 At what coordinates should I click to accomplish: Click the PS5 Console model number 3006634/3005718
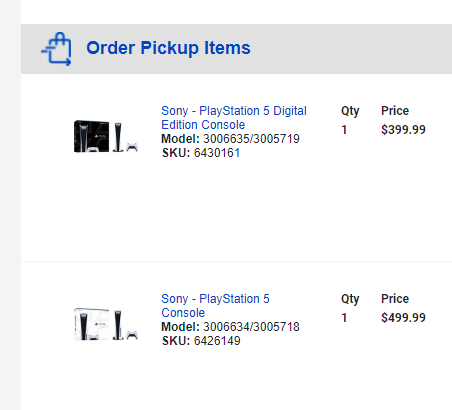tap(251, 327)
